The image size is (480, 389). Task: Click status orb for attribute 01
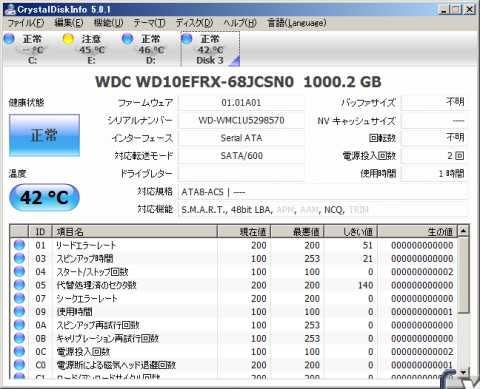(19, 245)
